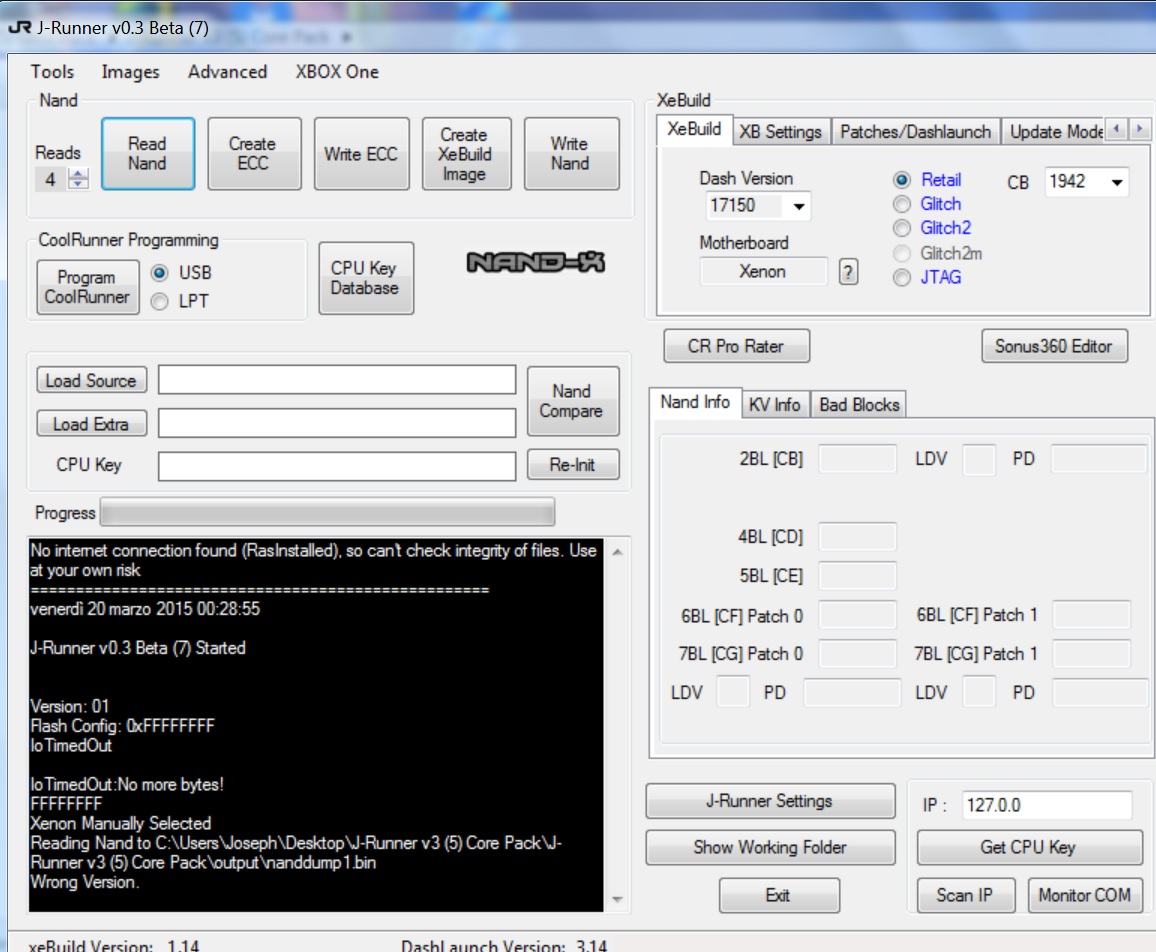Click the Get CPU Key button
The width and height of the screenshot is (1156, 952).
click(1029, 847)
